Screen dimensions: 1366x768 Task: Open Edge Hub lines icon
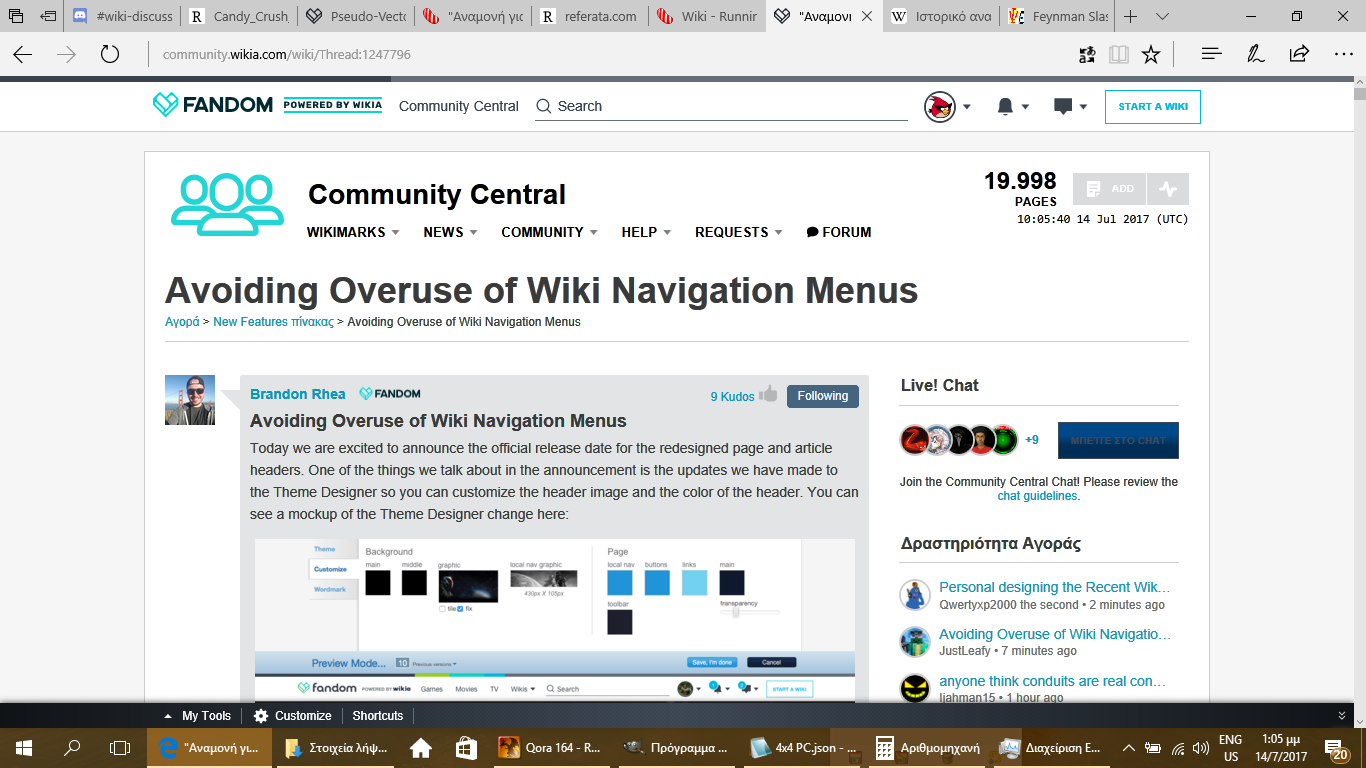1211,54
